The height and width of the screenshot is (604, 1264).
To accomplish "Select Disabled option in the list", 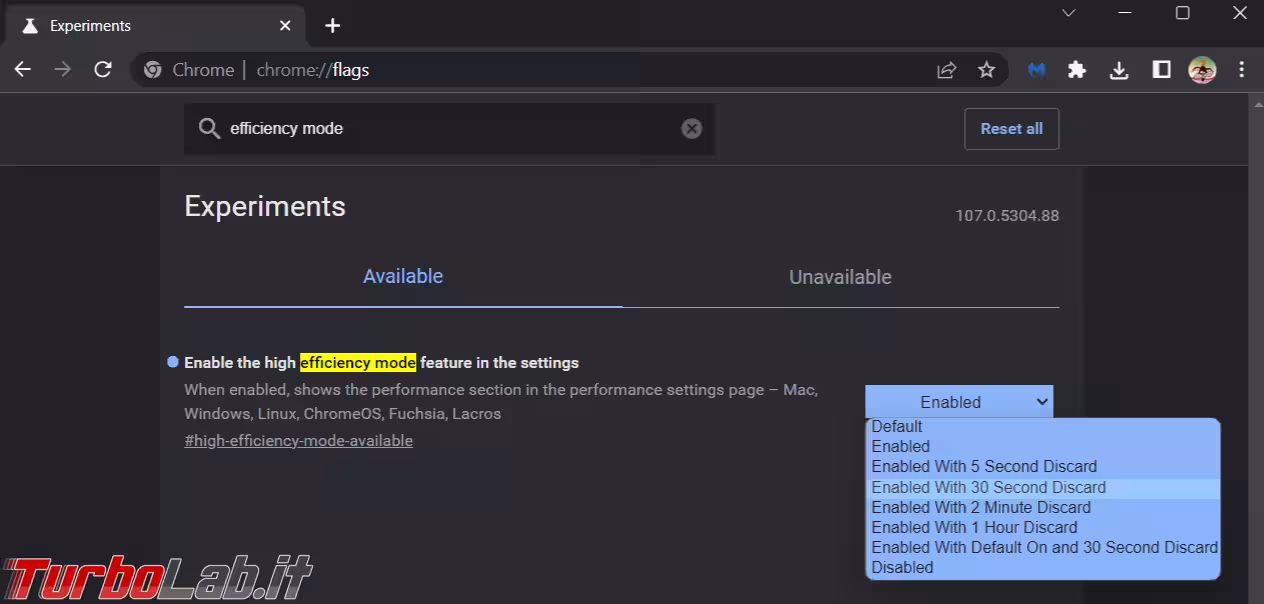I will (x=902, y=567).
